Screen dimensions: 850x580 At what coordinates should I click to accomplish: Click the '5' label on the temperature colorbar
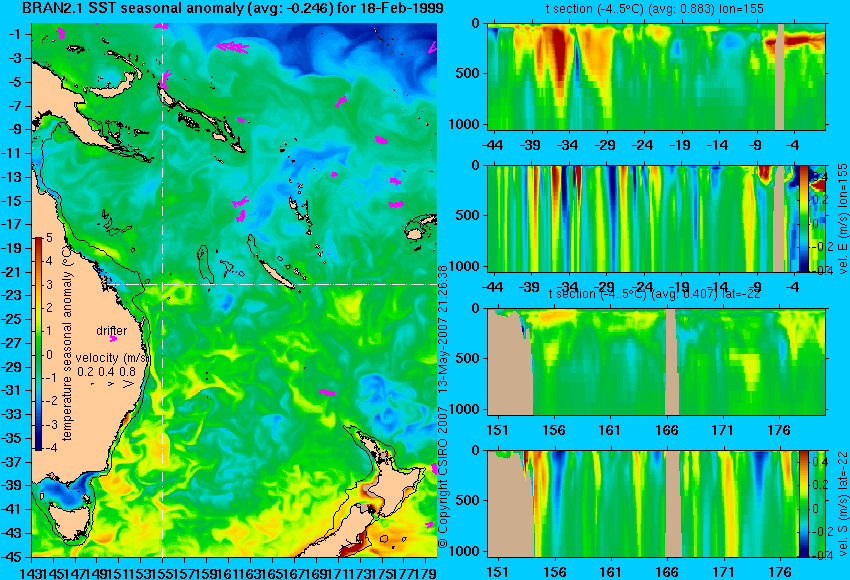coord(49,237)
